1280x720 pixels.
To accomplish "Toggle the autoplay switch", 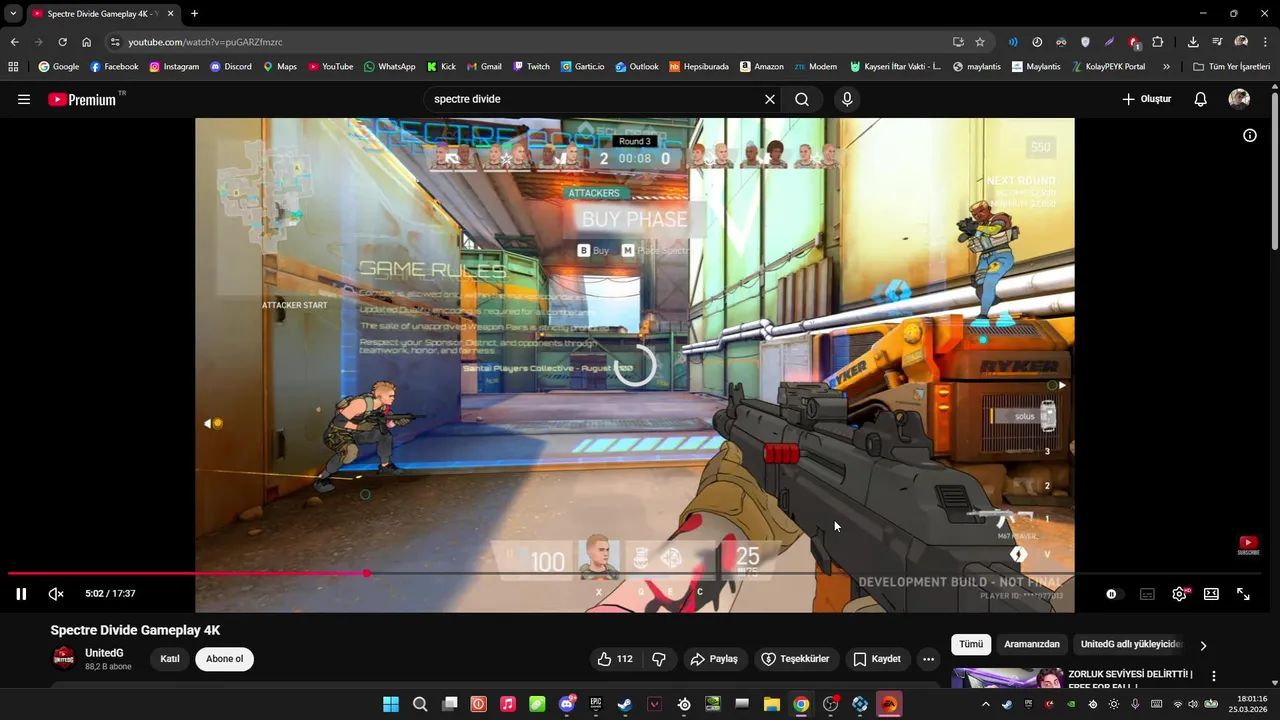I will [x=1112, y=594].
